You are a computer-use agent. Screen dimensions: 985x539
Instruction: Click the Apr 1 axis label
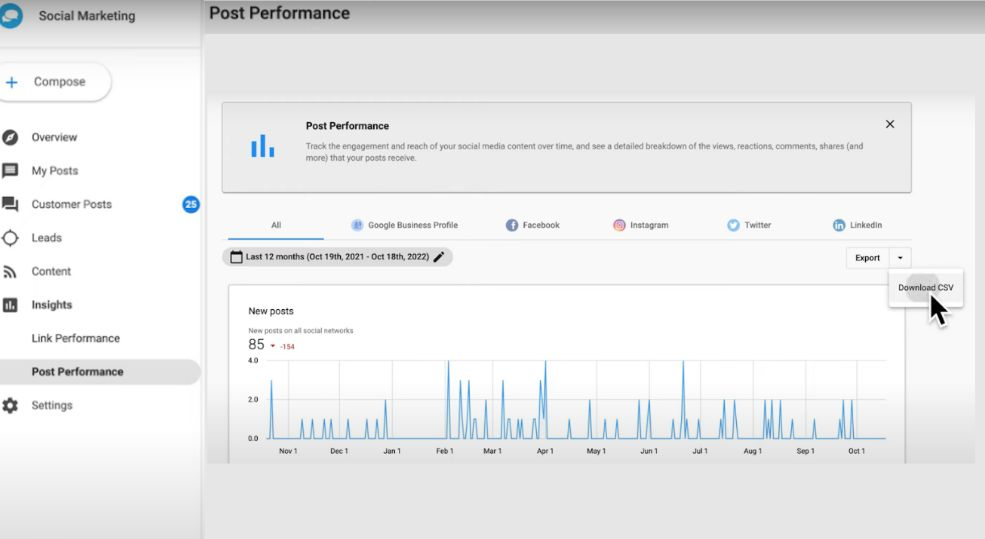click(x=545, y=451)
